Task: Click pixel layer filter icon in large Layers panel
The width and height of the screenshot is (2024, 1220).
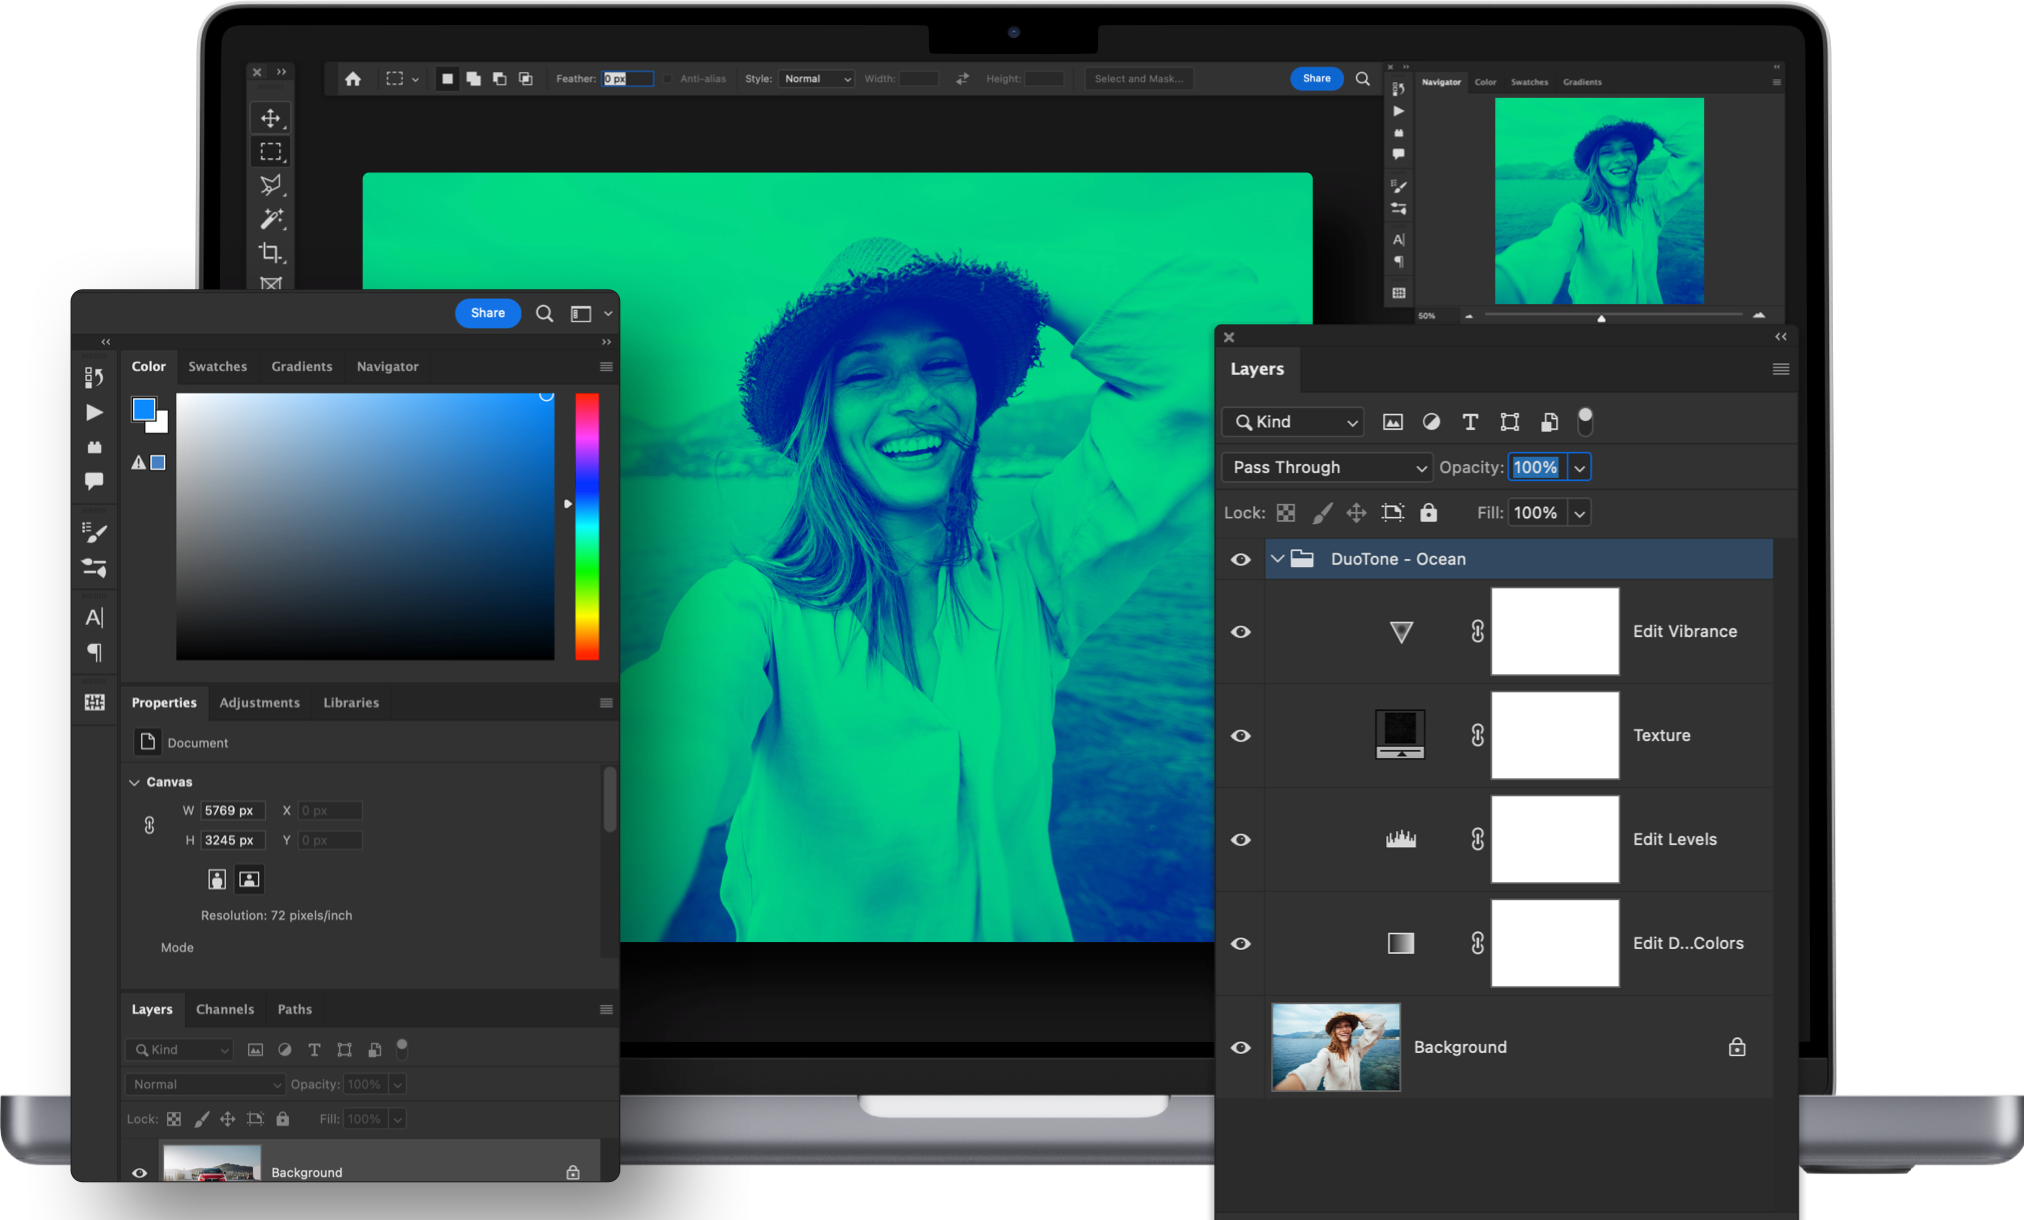Action: tap(1392, 422)
